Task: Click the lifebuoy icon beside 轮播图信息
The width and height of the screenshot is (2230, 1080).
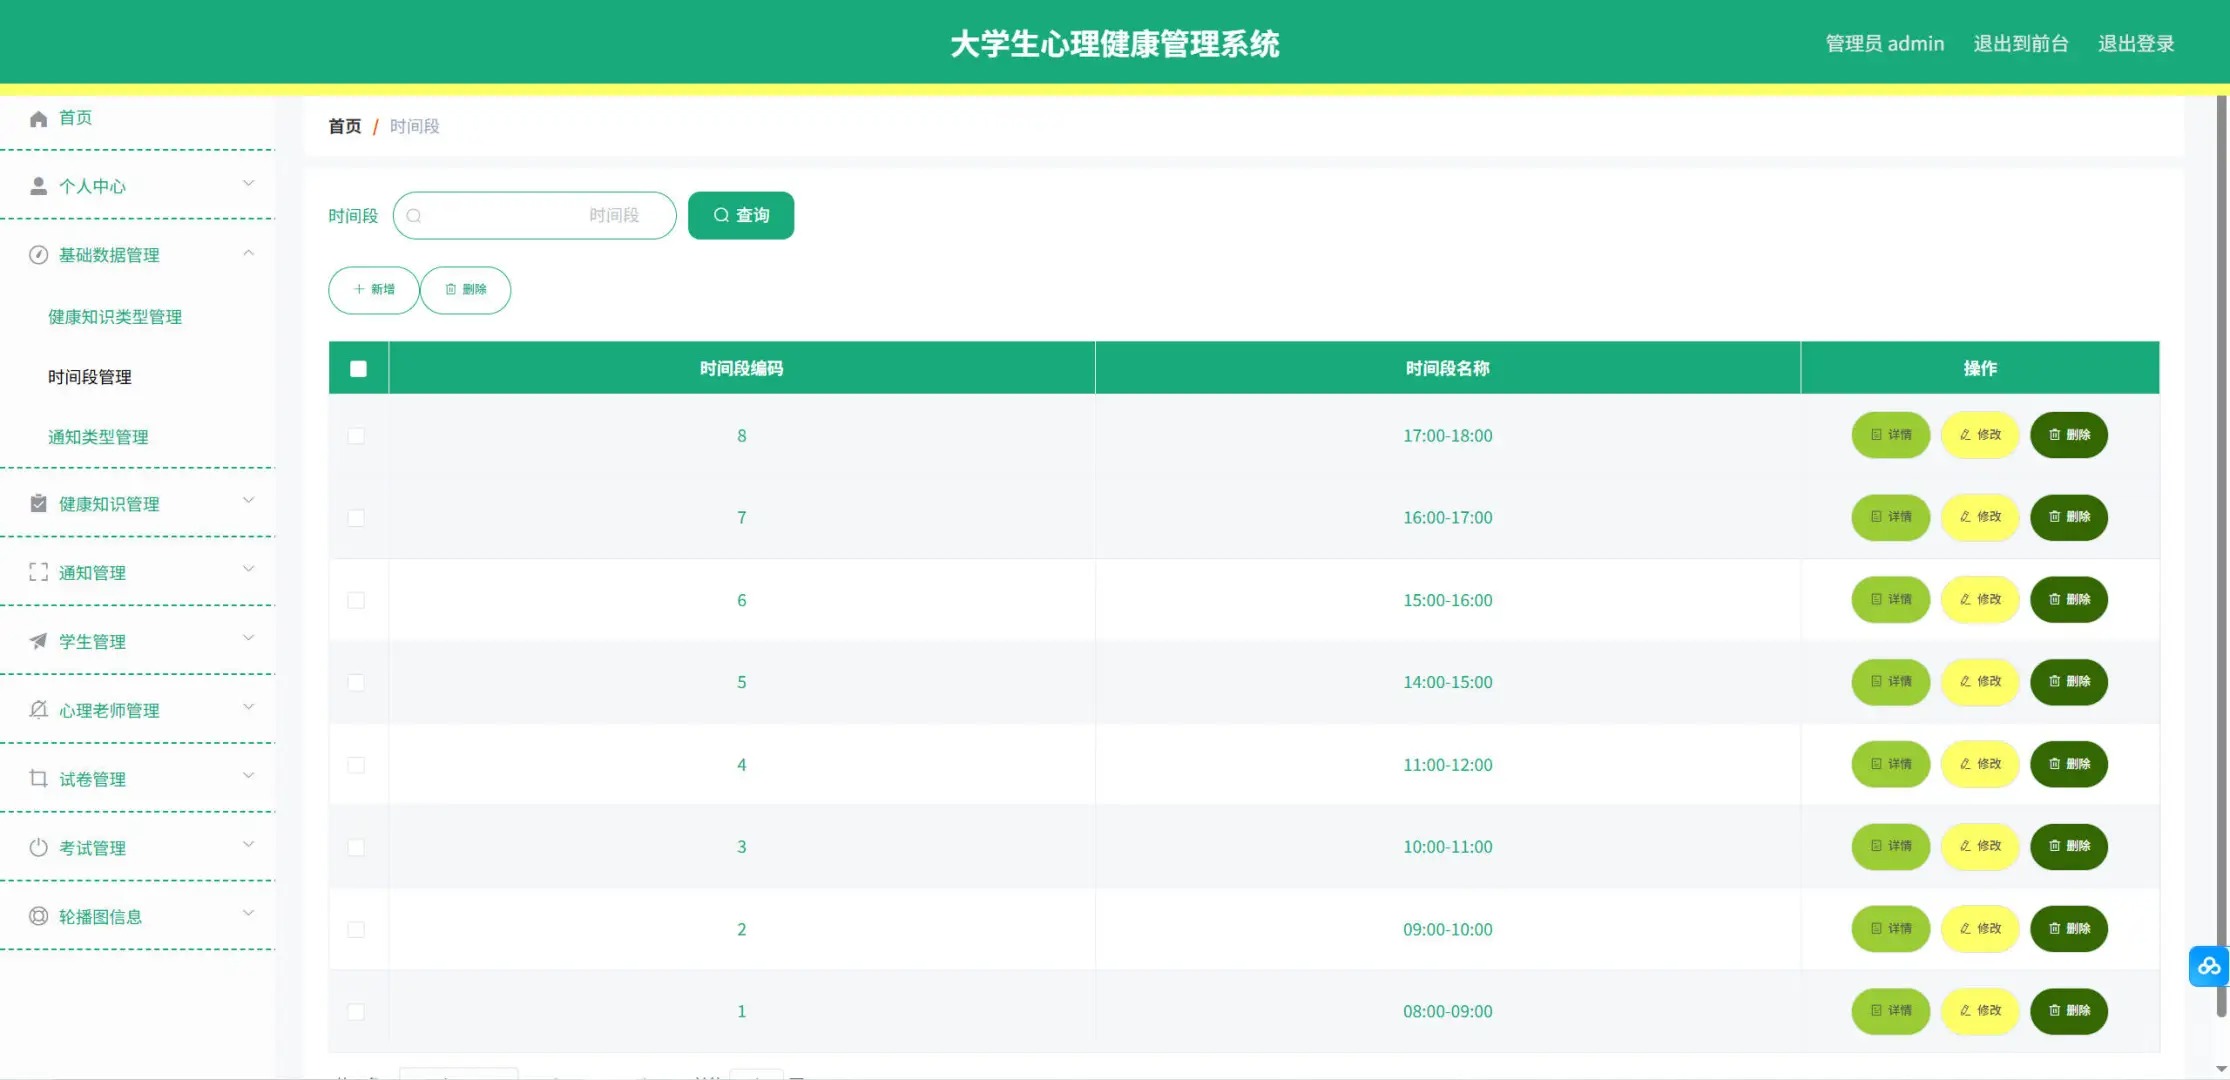Action: [x=38, y=916]
